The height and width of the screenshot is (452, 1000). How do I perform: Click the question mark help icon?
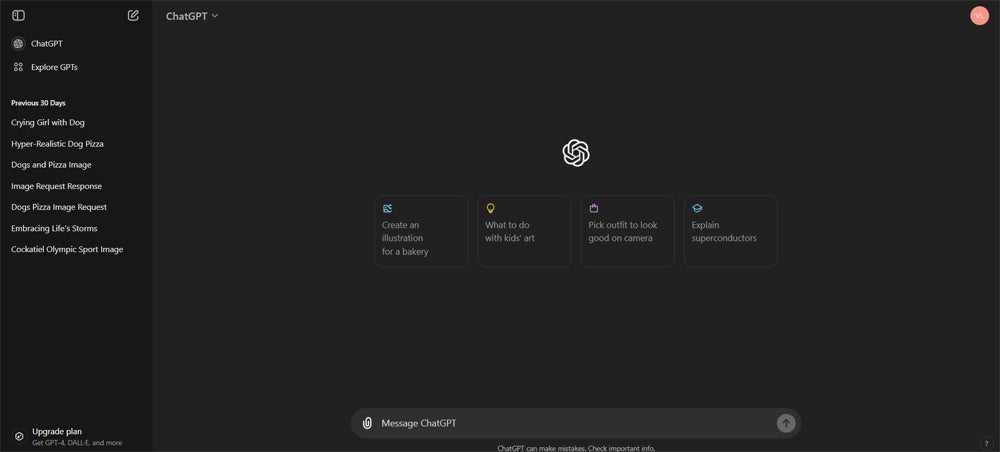coord(986,443)
